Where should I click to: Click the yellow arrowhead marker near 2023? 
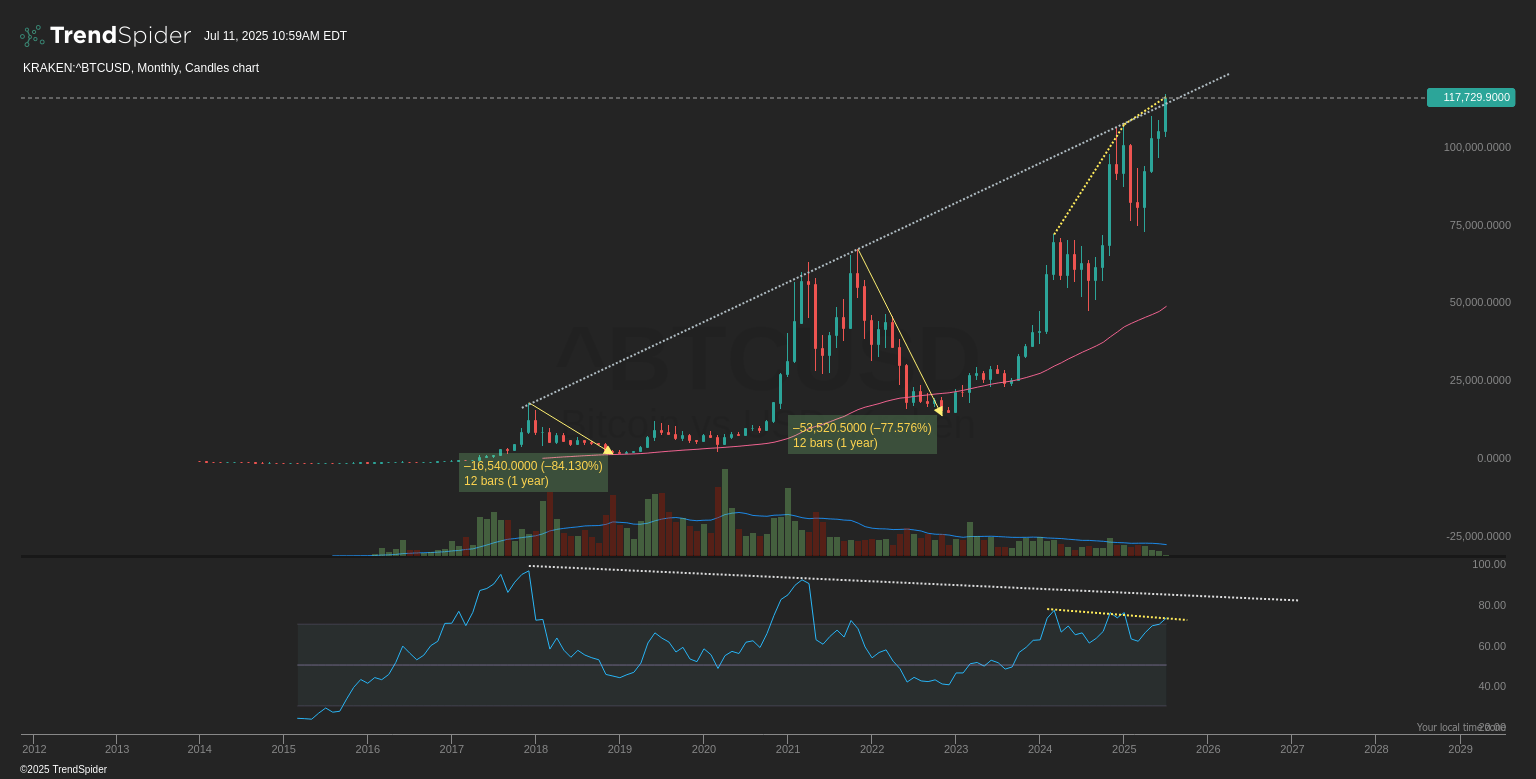point(940,410)
